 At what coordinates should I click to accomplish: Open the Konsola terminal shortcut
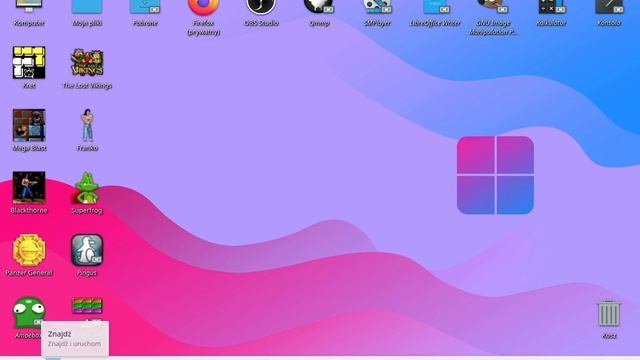(609, 6)
